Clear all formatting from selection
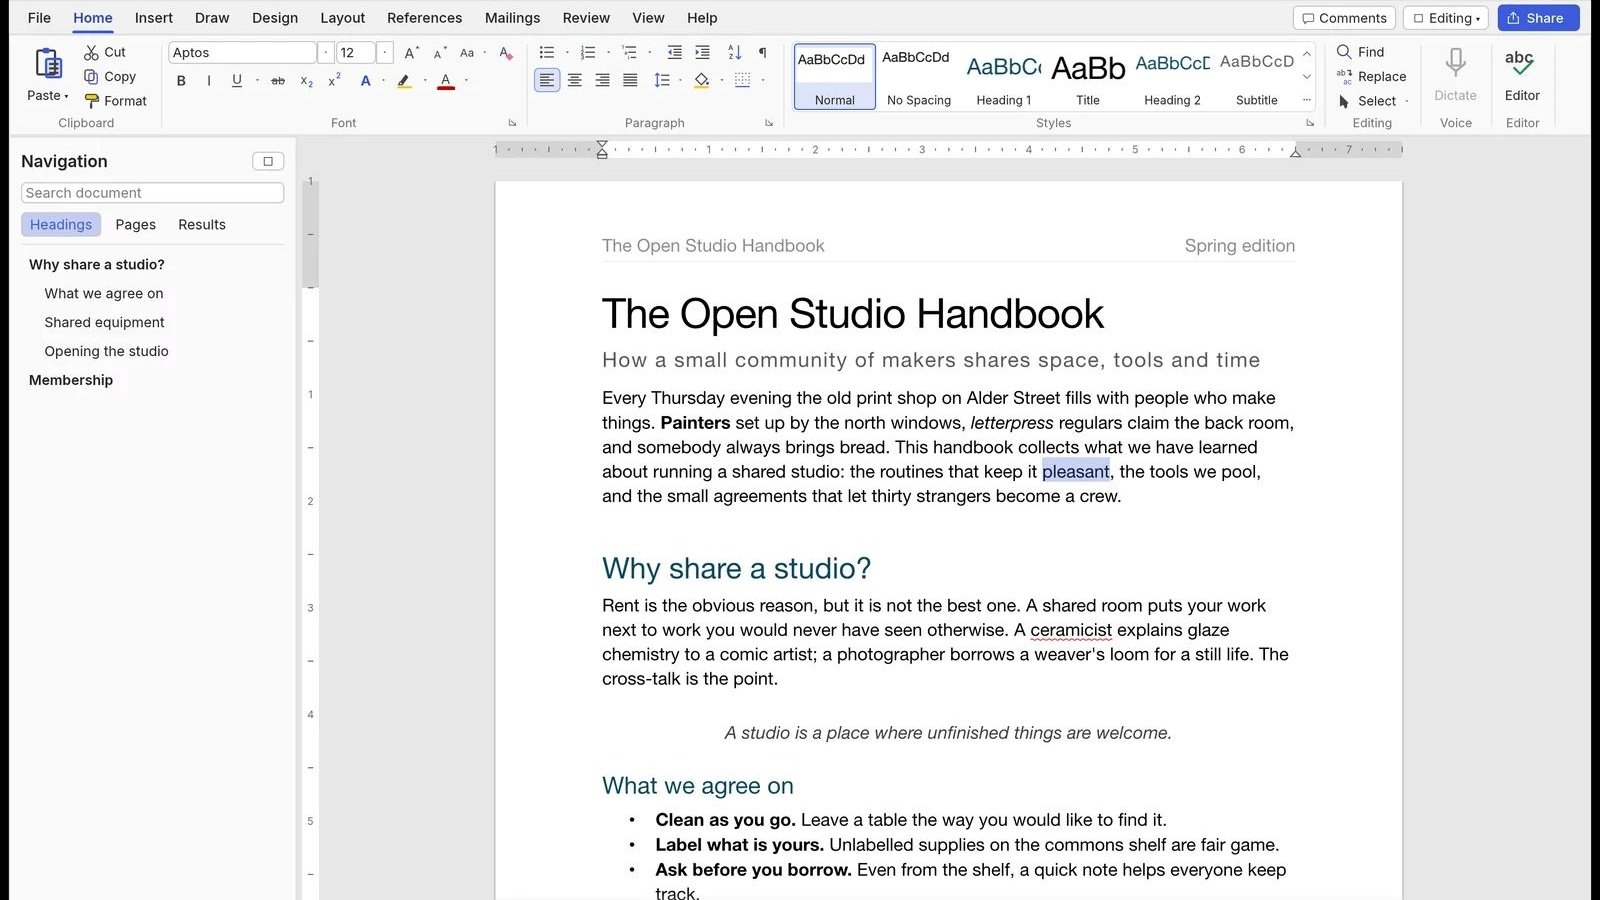This screenshot has width=1600, height=900. (506, 53)
